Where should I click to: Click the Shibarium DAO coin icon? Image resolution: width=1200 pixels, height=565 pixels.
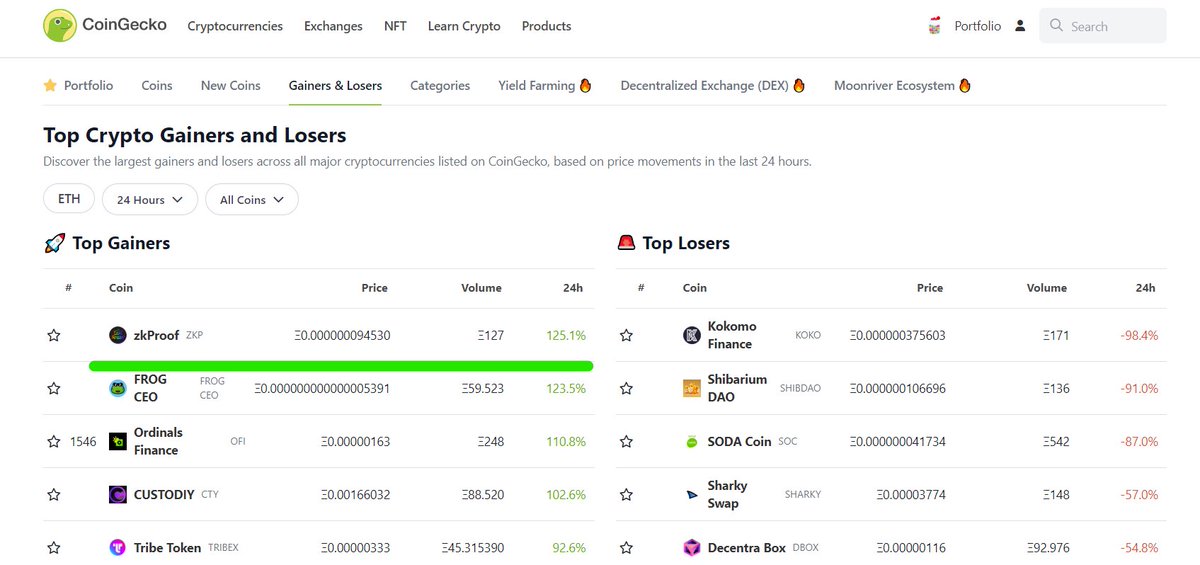coord(692,388)
